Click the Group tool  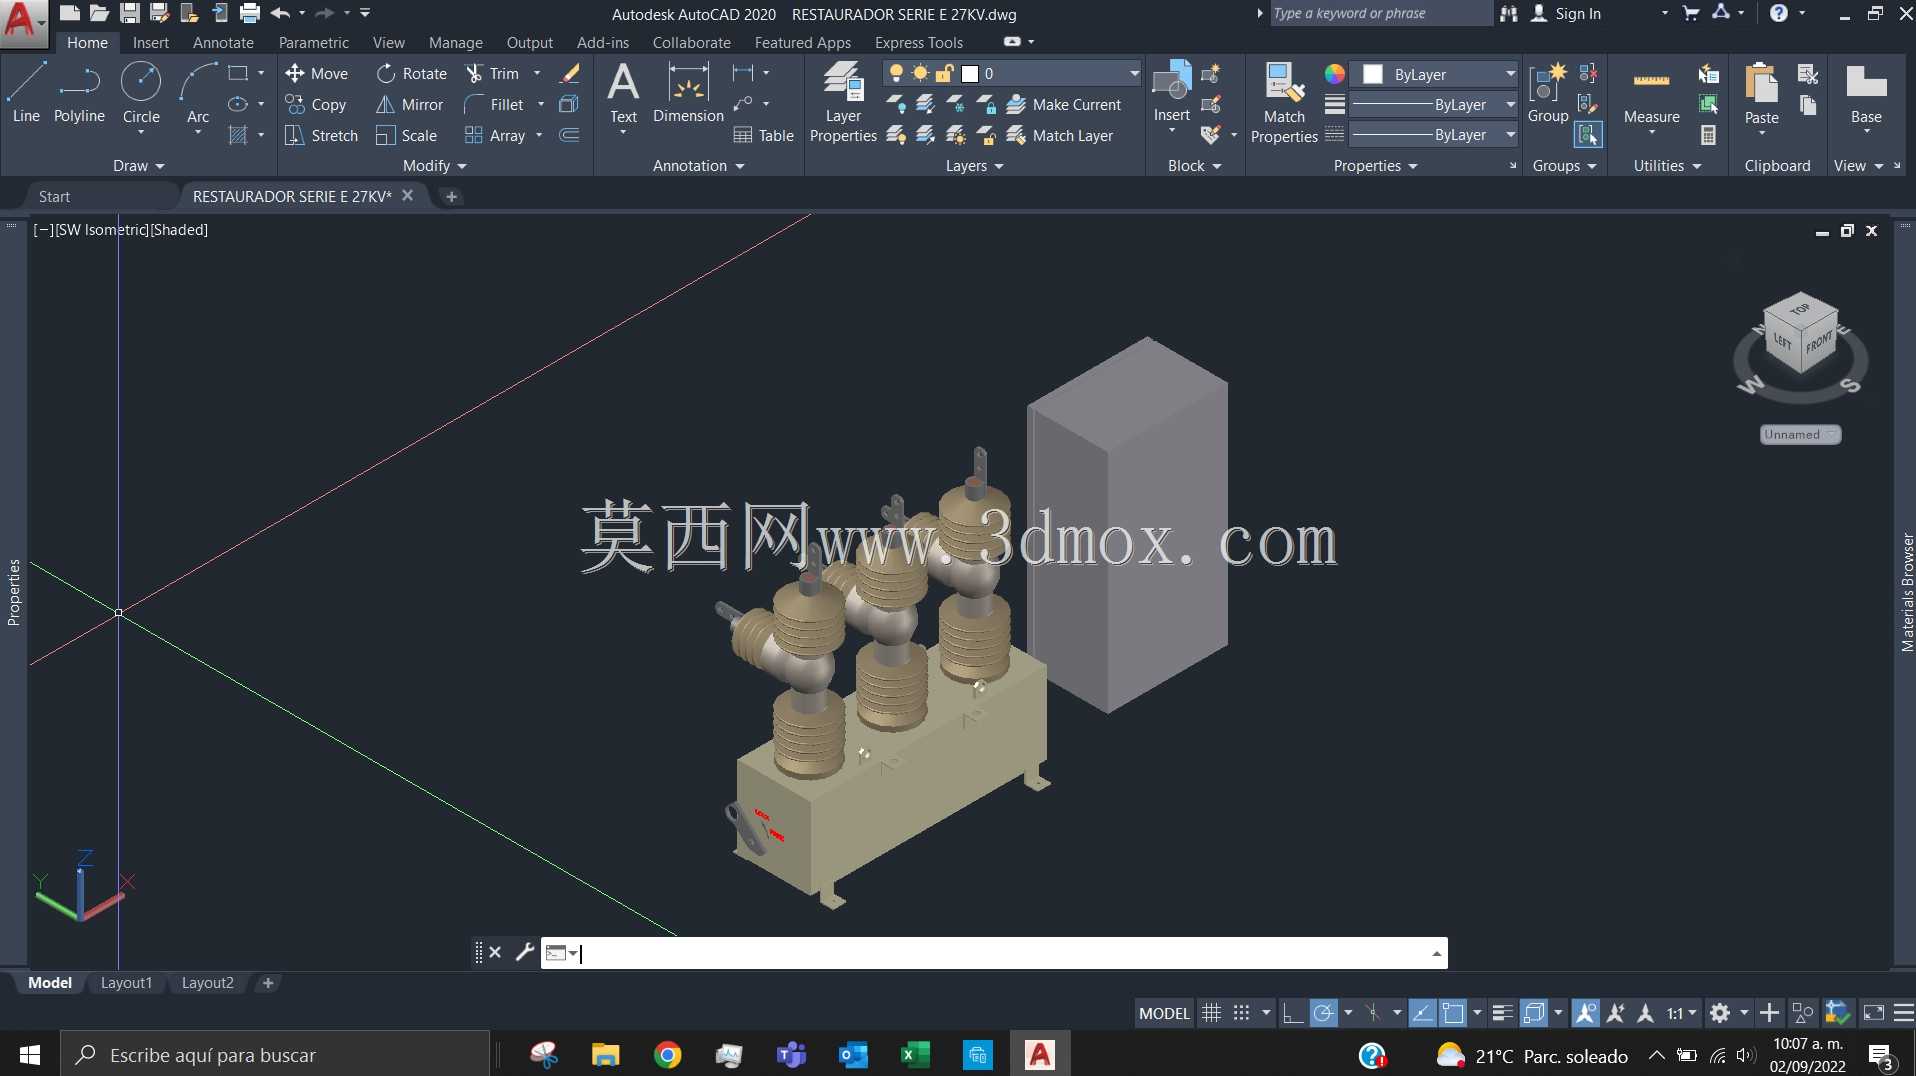[x=1548, y=92]
